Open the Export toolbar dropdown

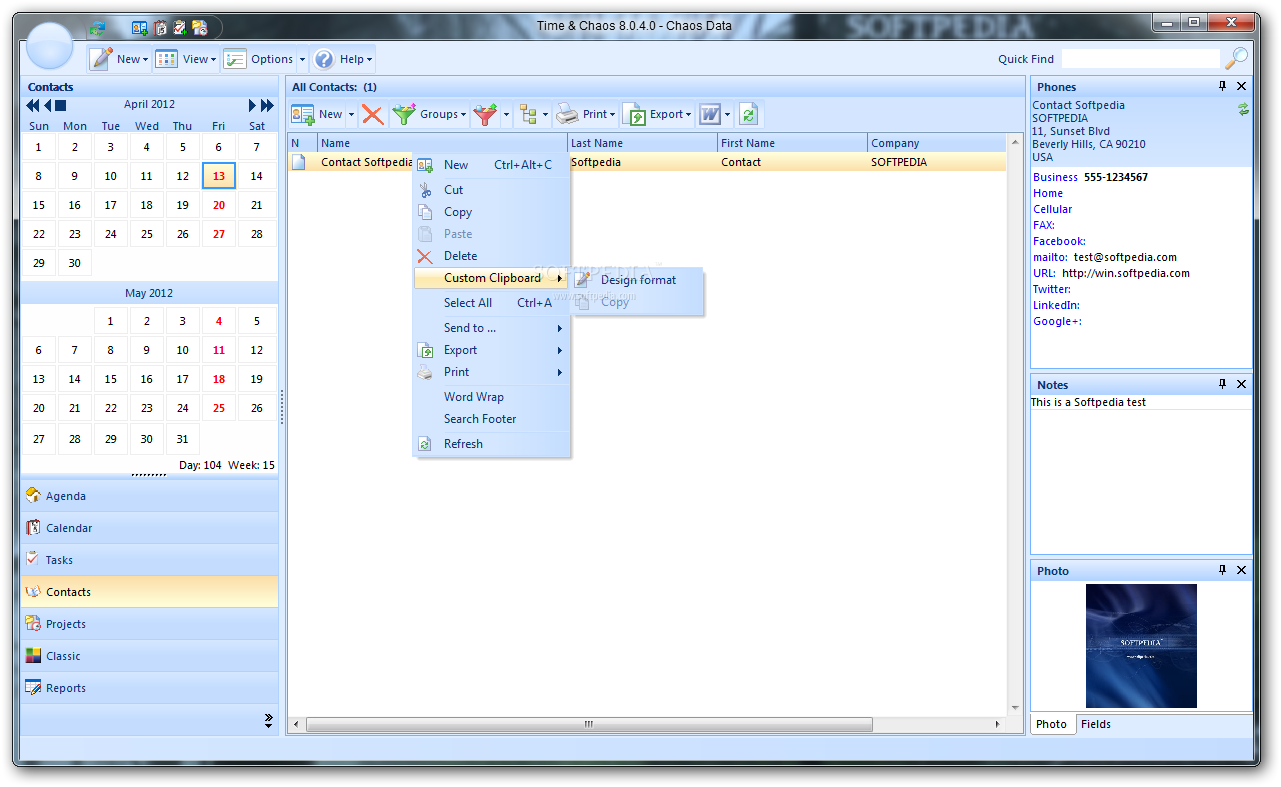coord(658,114)
